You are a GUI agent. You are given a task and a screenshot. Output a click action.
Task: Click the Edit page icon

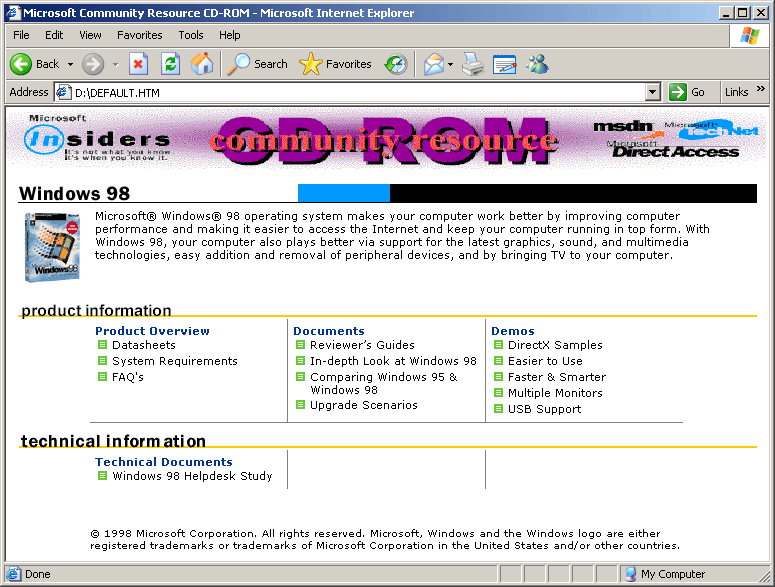[505, 64]
